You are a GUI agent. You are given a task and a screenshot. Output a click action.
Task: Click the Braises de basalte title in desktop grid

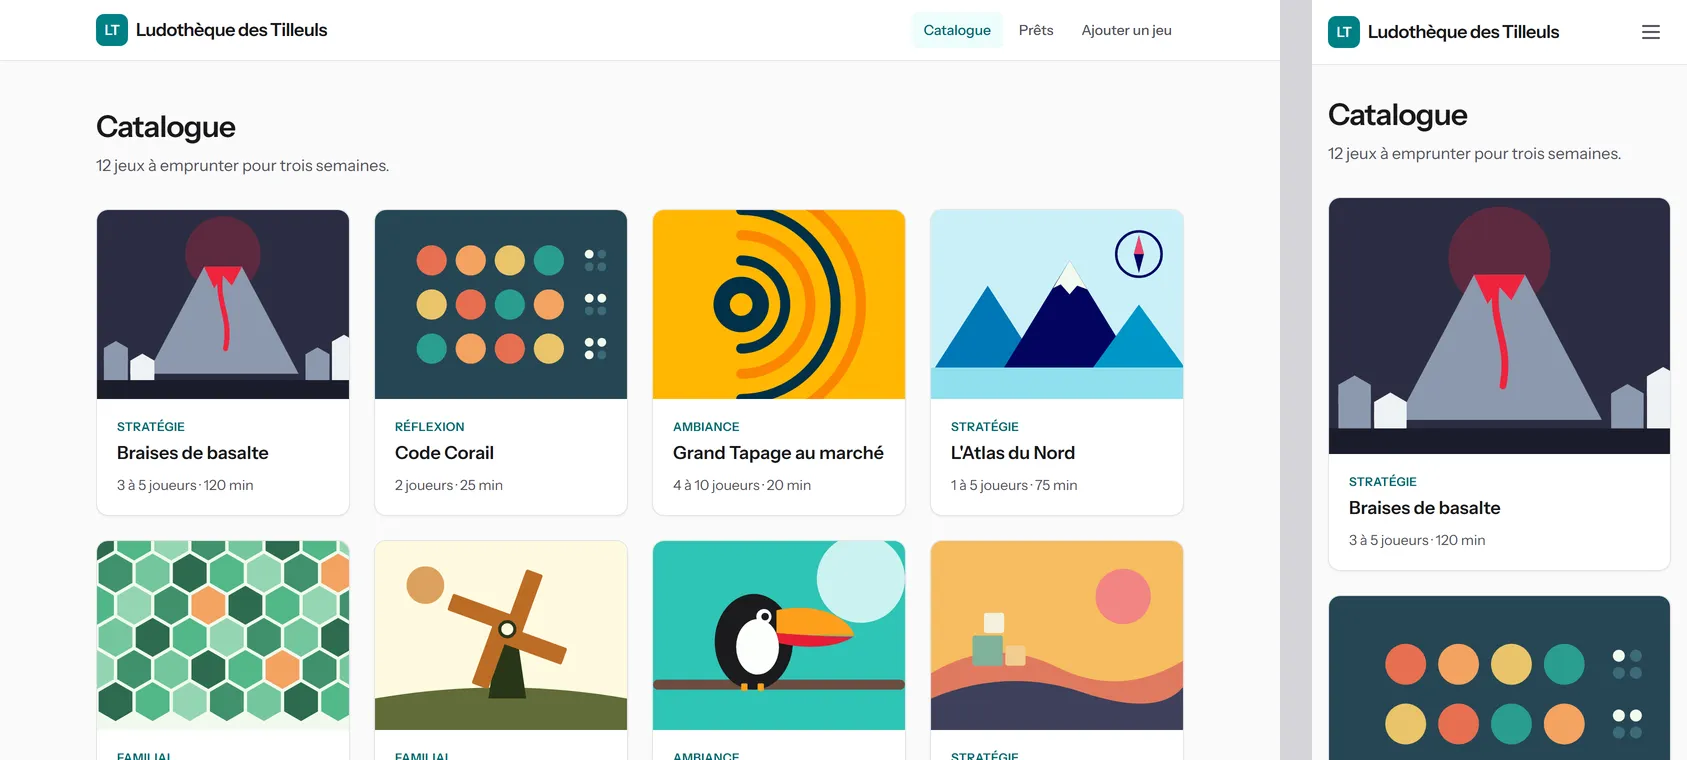click(x=193, y=453)
